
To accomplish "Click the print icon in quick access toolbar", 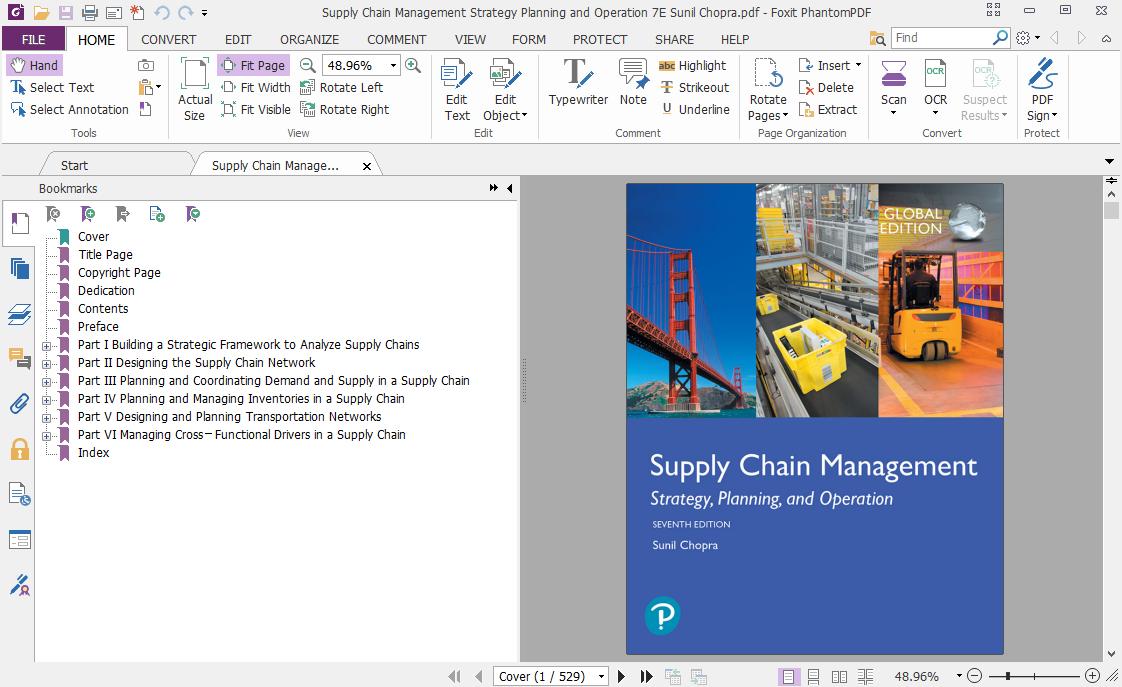I will pyautogui.click(x=89, y=12).
